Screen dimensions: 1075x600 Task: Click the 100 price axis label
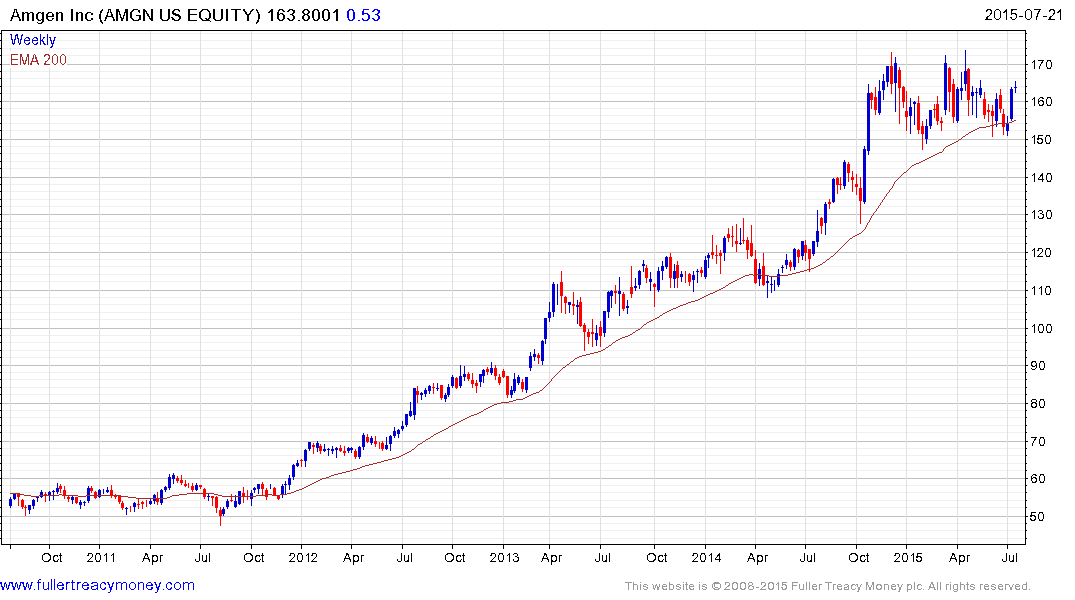click(1041, 328)
